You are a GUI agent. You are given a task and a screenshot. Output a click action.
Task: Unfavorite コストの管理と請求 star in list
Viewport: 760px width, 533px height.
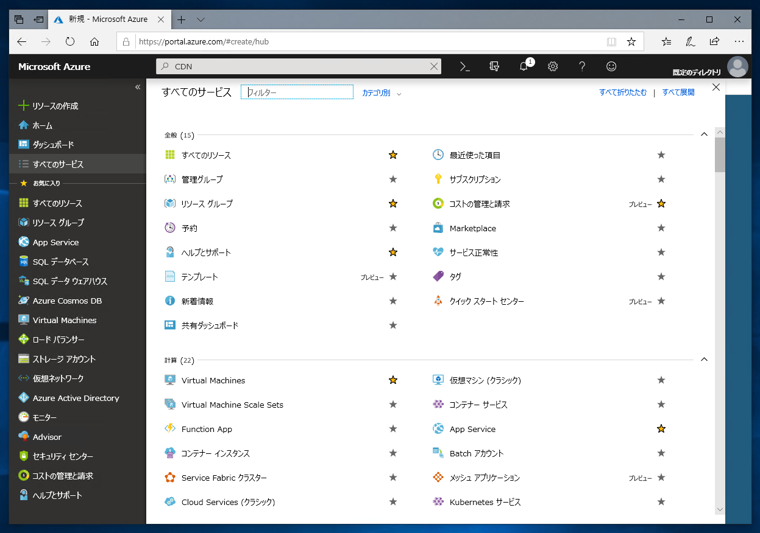tap(661, 204)
